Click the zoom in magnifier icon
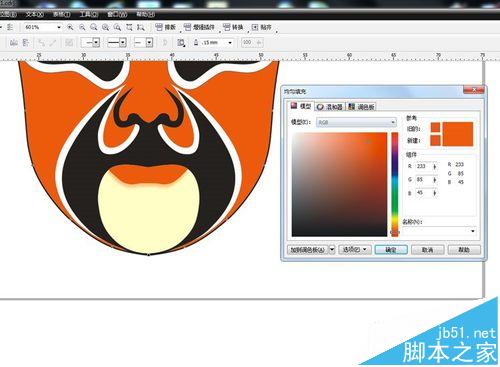The width and height of the screenshot is (500, 367). tap(70, 27)
